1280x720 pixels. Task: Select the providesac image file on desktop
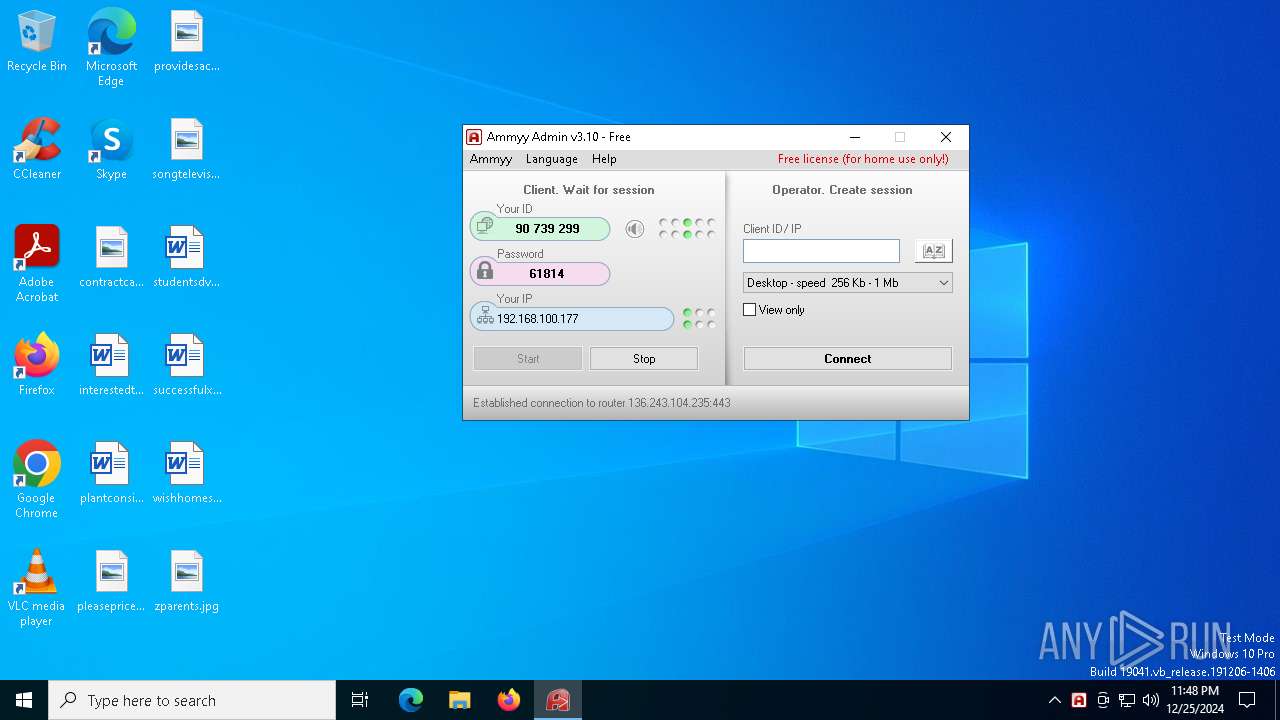click(186, 42)
